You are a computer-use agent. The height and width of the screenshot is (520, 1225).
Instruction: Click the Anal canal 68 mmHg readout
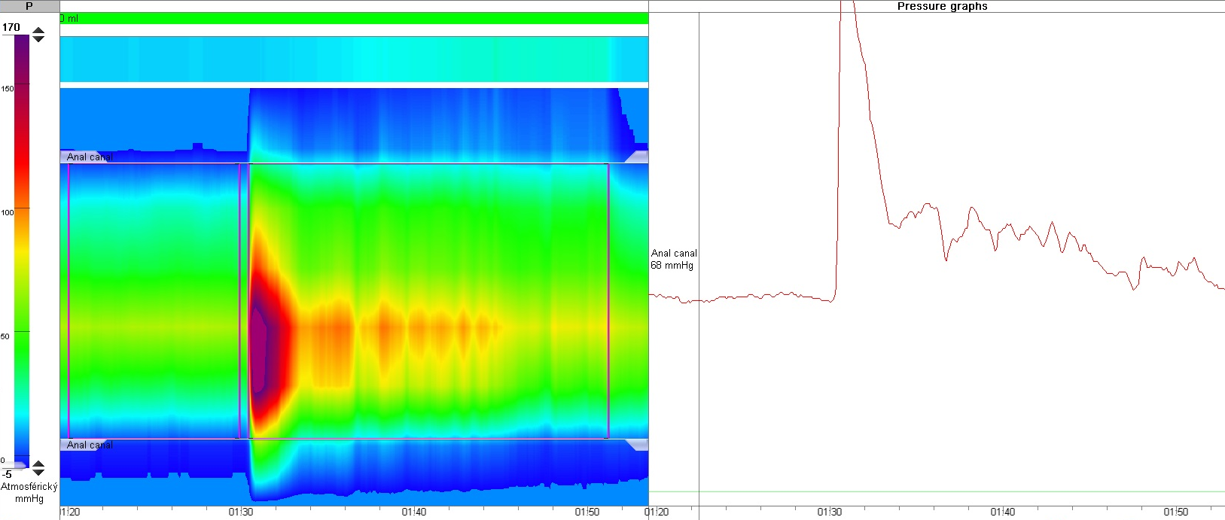(673, 259)
